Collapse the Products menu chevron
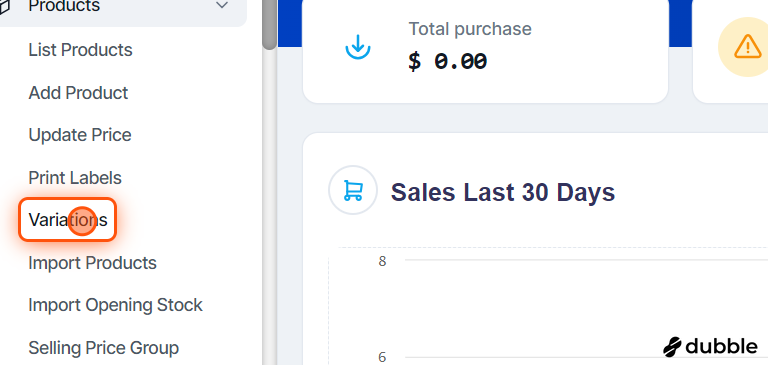 click(x=222, y=6)
